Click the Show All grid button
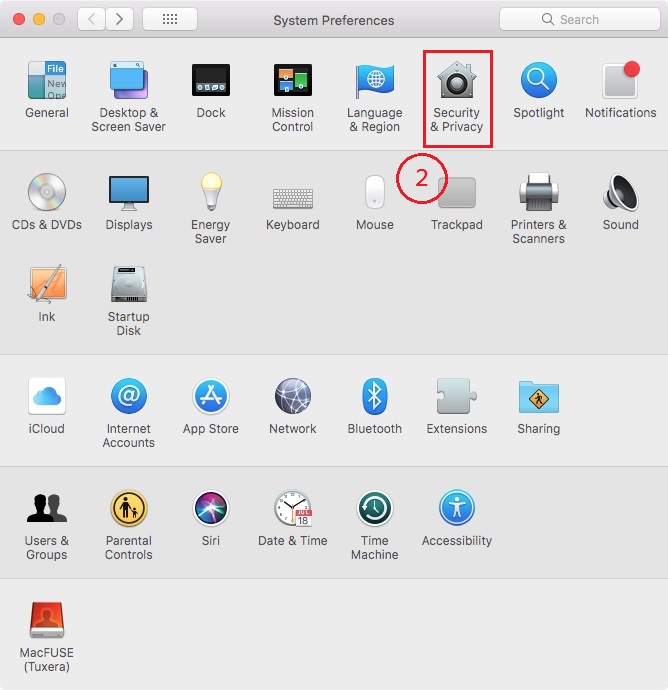The image size is (668, 690). pos(170,19)
